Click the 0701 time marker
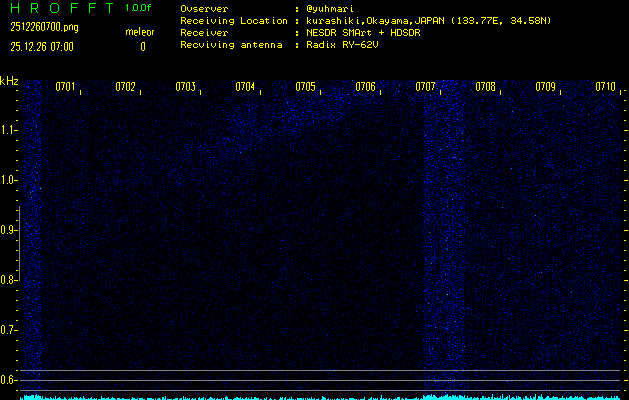The height and width of the screenshot is (400, 629). coord(65,87)
